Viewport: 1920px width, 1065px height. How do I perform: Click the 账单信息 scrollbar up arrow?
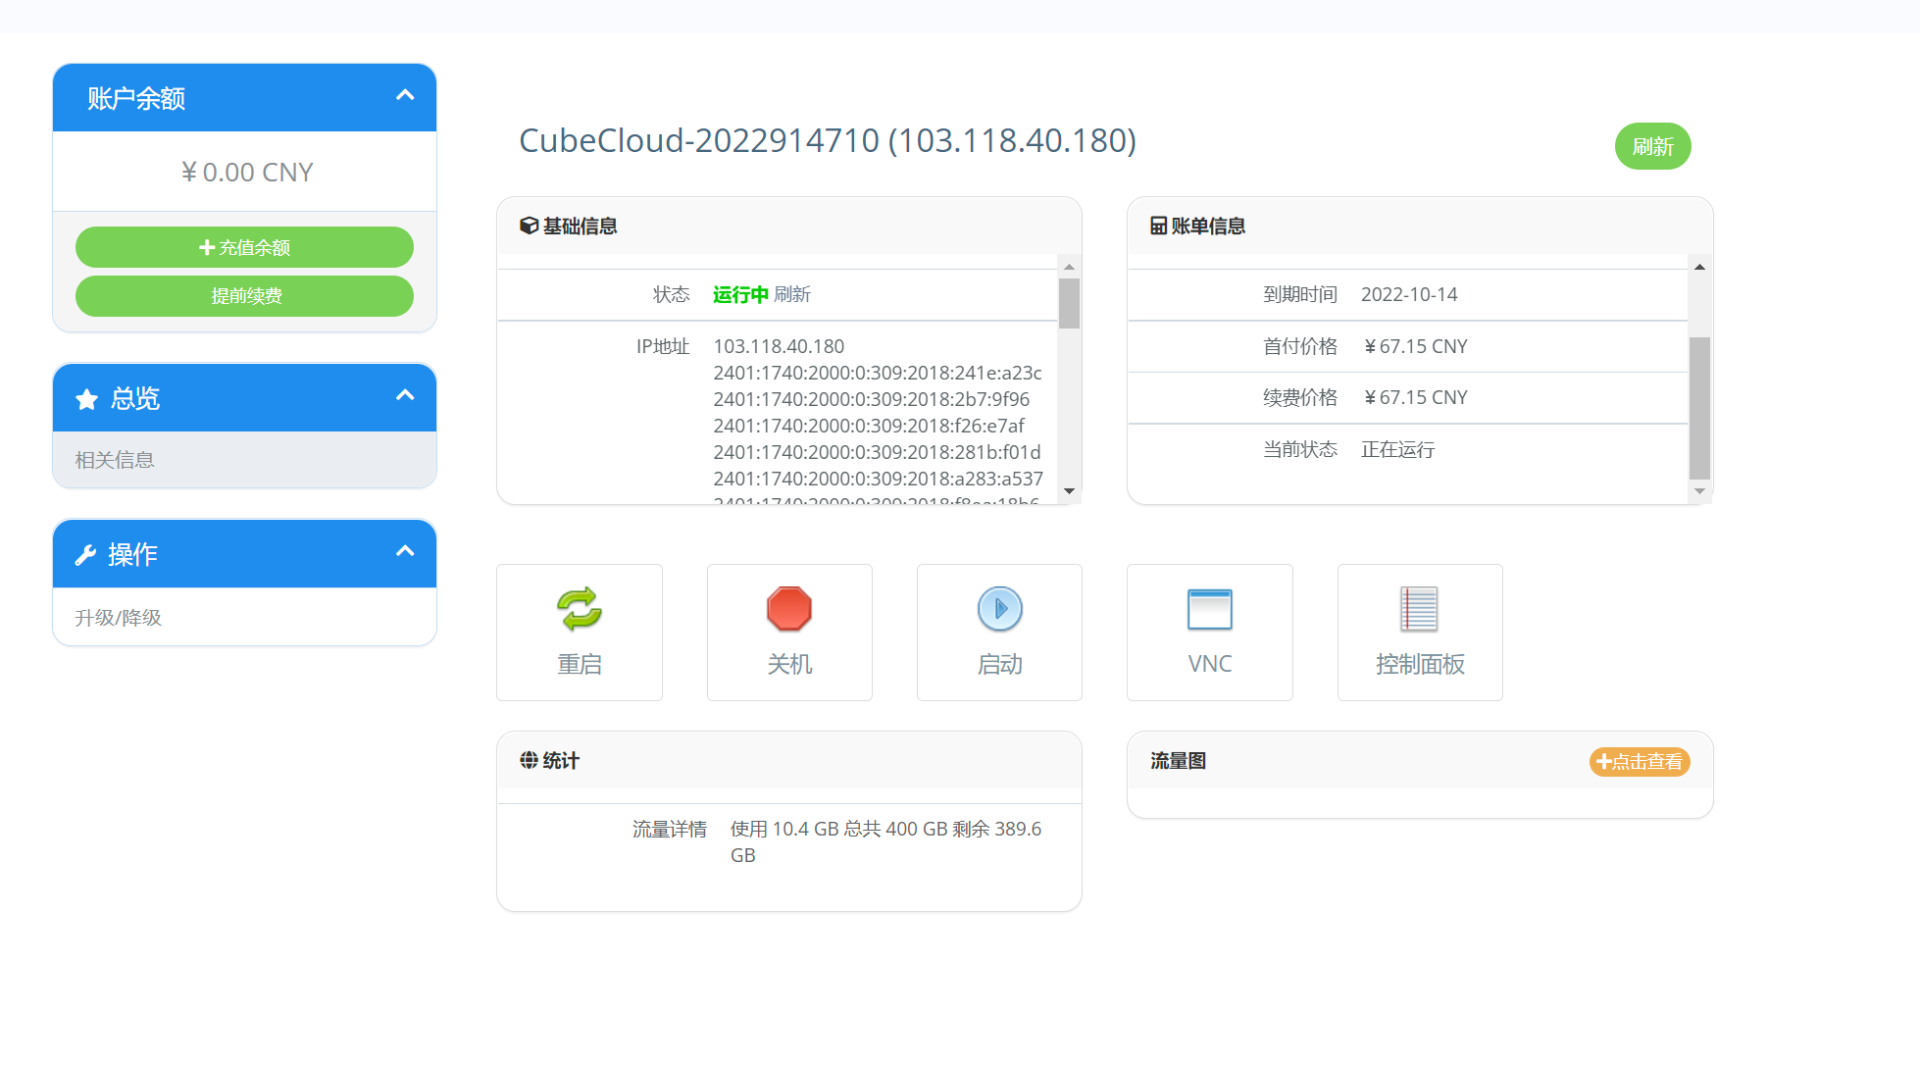tap(1700, 267)
